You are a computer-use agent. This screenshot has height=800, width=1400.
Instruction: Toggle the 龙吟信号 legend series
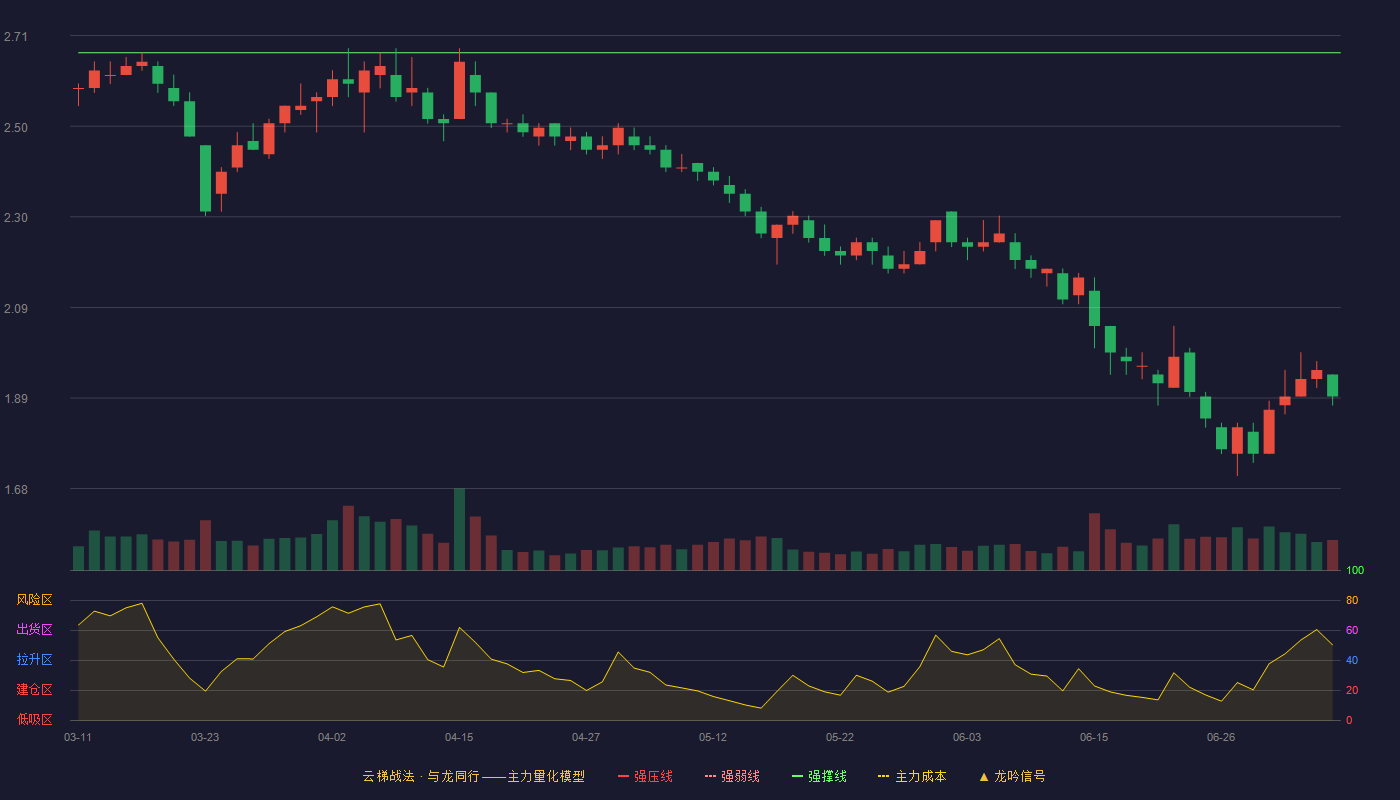point(1020,776)
